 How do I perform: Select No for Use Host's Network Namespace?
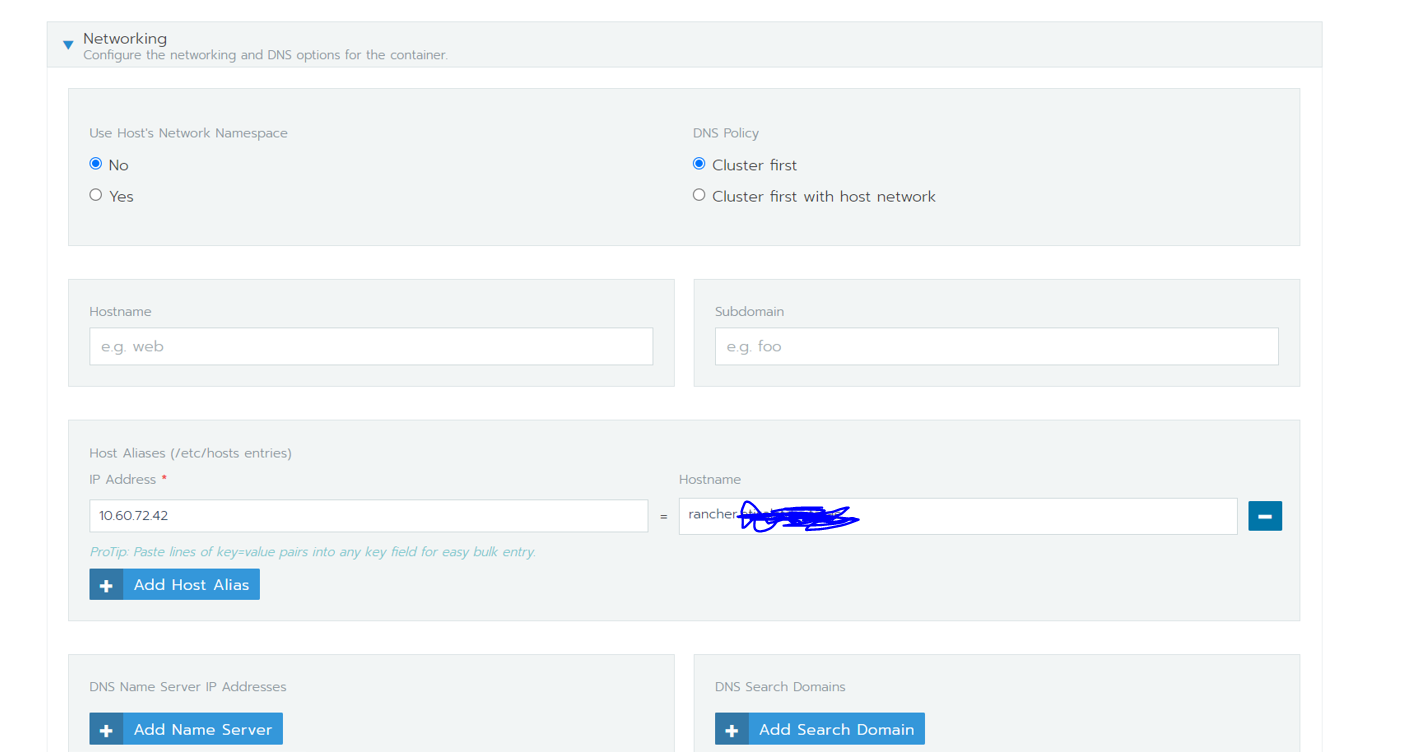[95, 163]
